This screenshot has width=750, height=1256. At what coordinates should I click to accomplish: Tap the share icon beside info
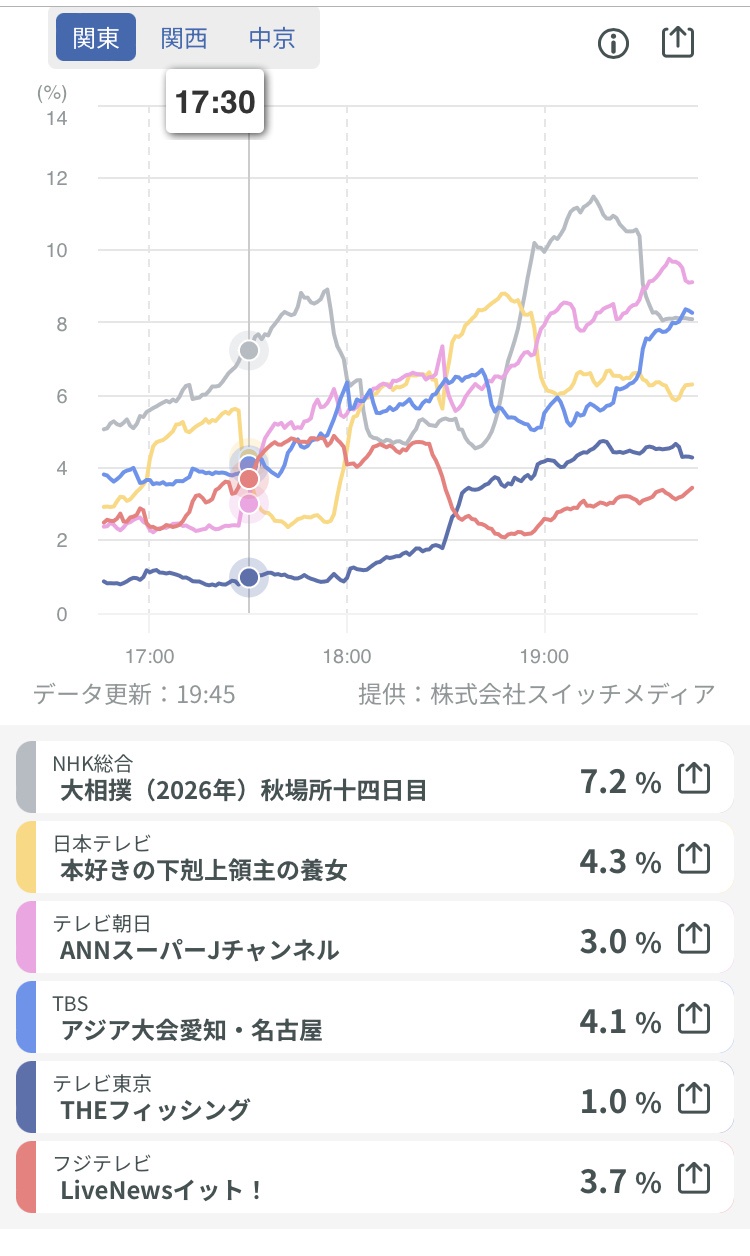click(x=678, y=41)
